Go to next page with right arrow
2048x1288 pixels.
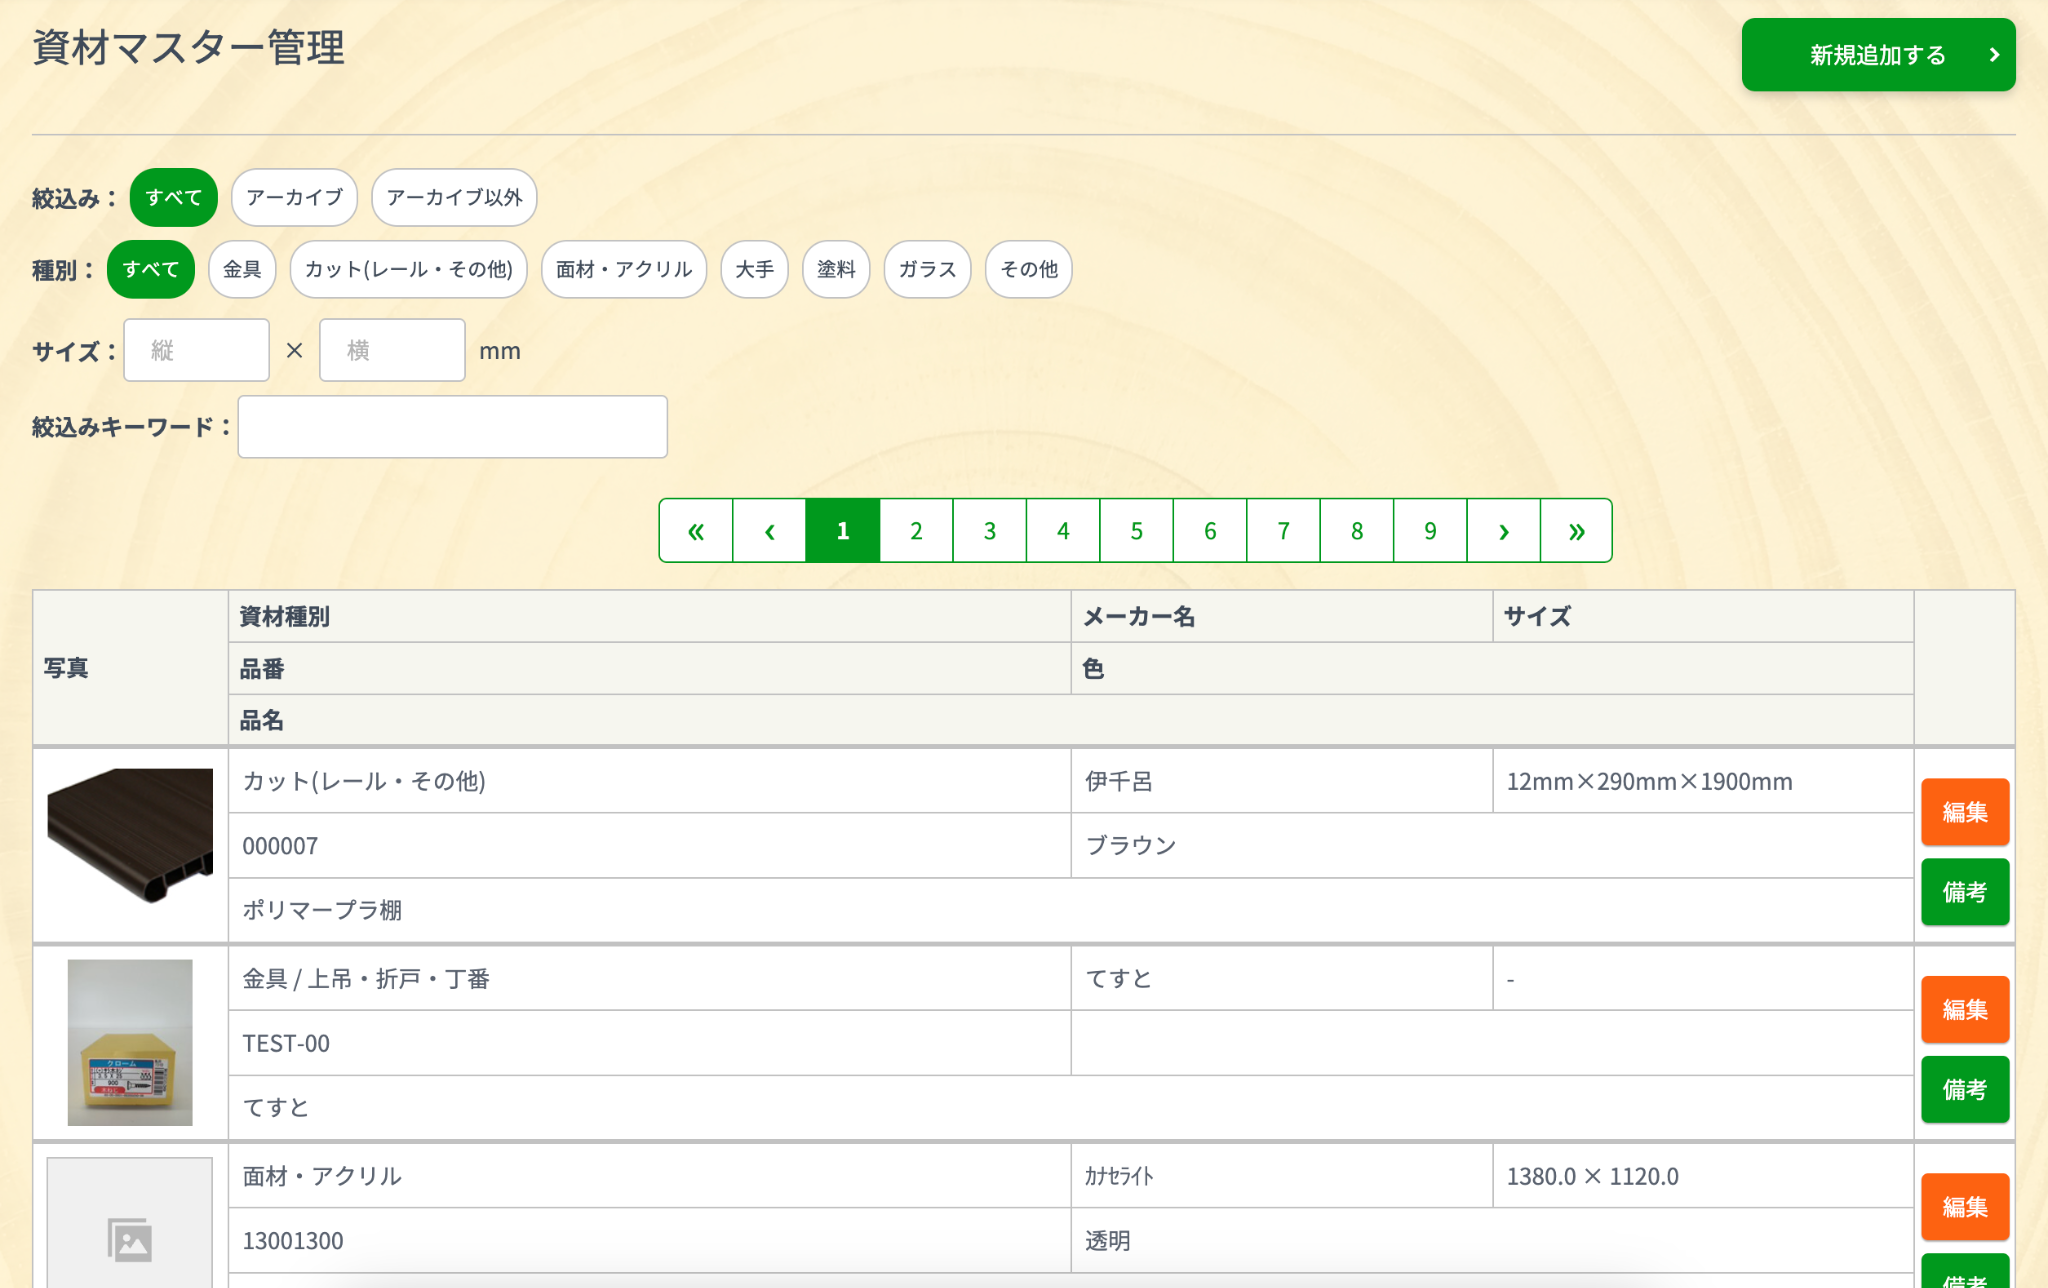1504,531
